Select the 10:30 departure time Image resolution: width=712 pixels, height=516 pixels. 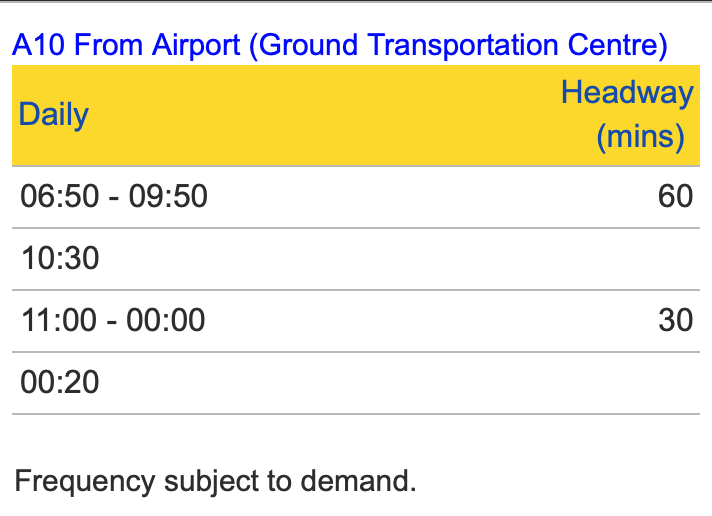pyautogui.click(x=60, y=259)
